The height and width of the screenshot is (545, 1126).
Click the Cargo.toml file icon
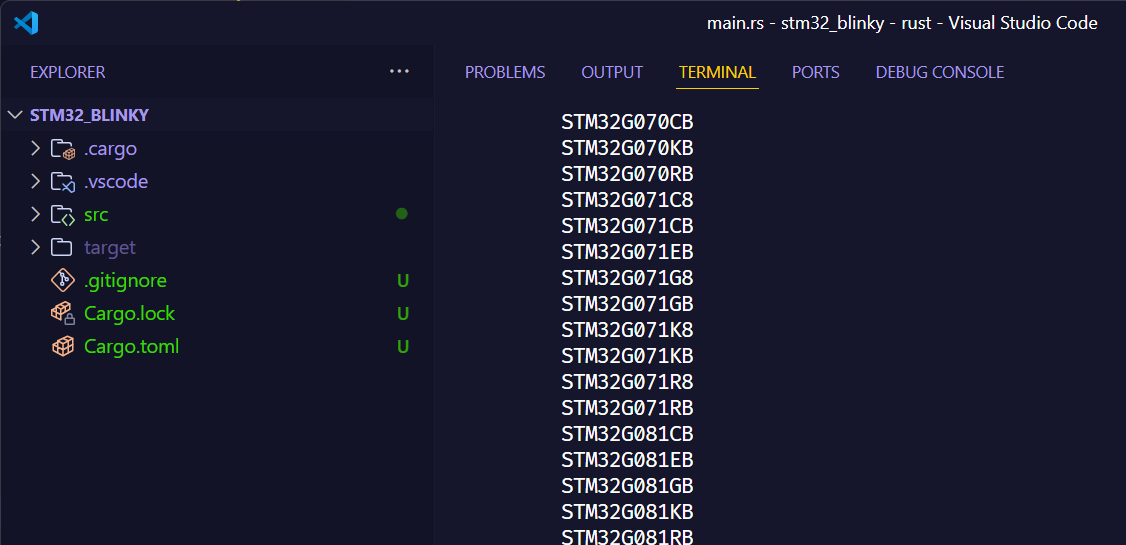click(63, 347)
